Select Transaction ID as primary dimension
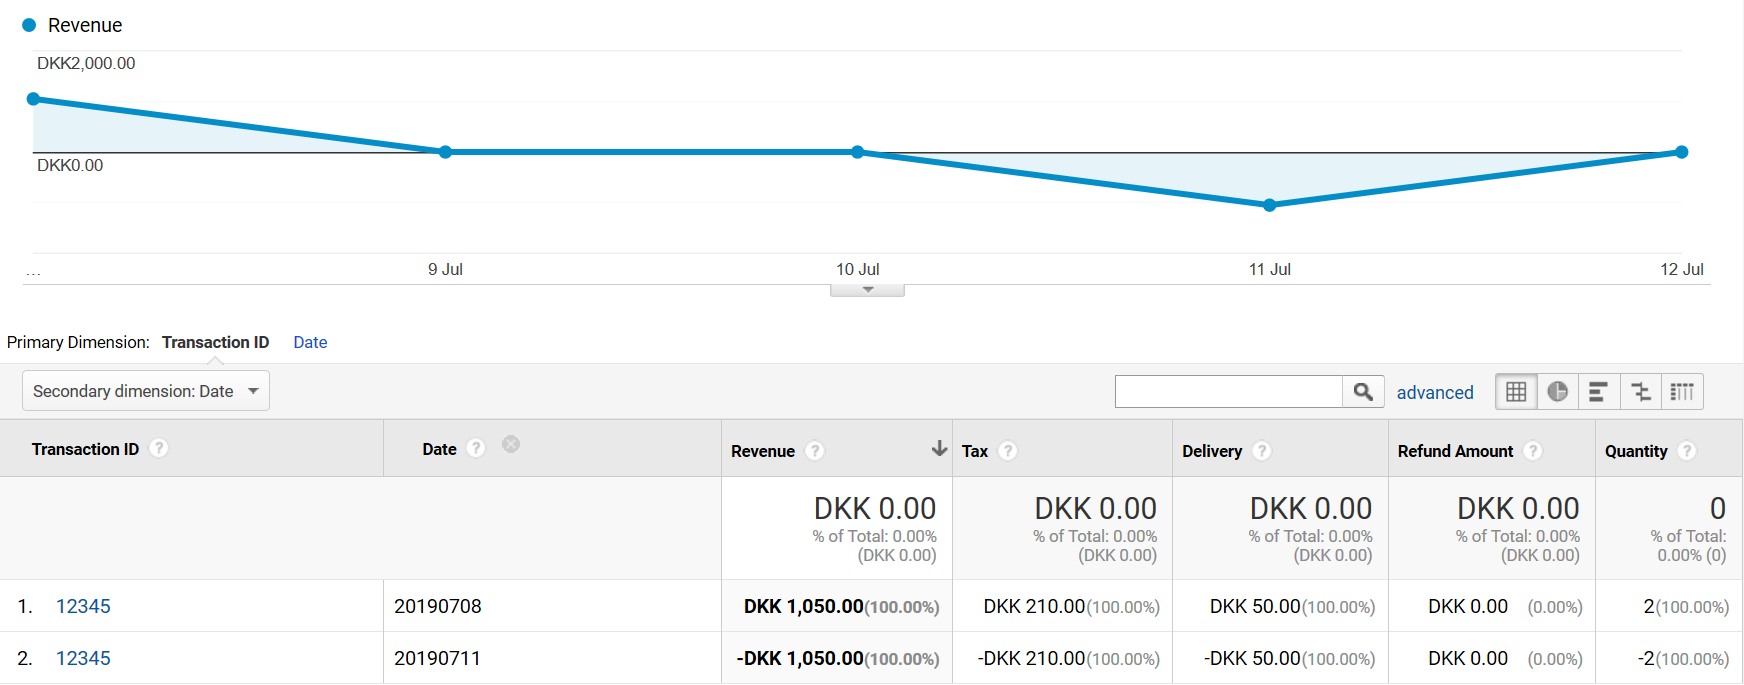1744x685 pixels. pyautogui.click(x=215, y=342)
